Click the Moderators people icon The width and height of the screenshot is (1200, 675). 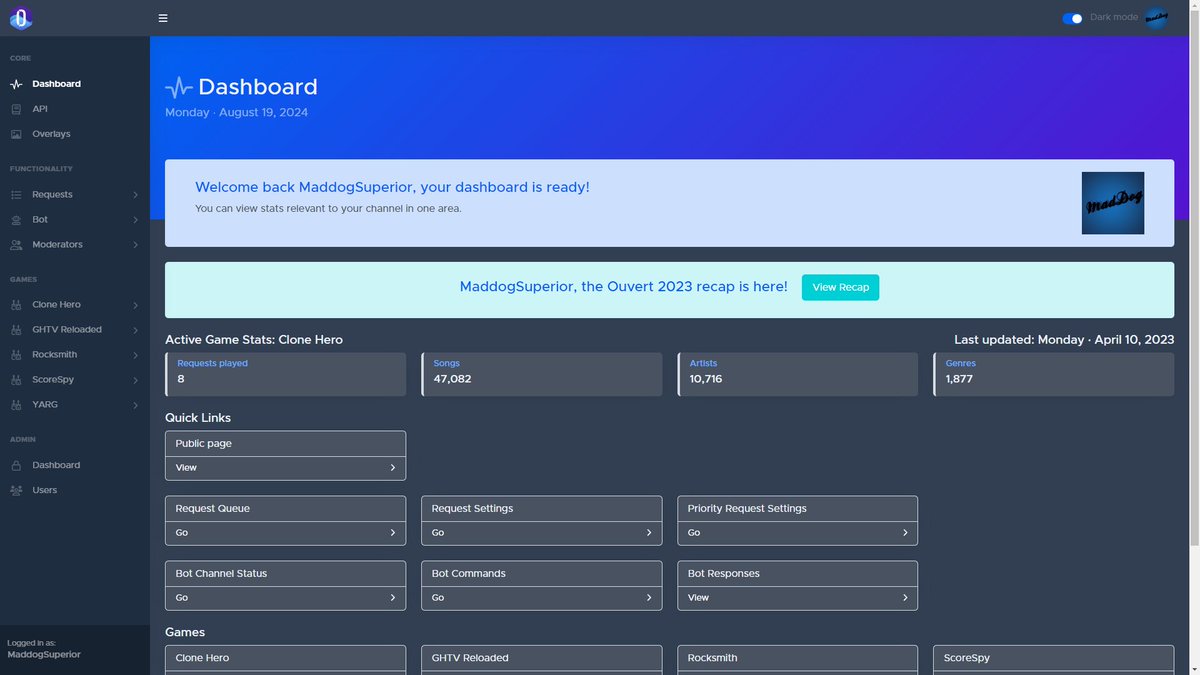pos(16,244)
